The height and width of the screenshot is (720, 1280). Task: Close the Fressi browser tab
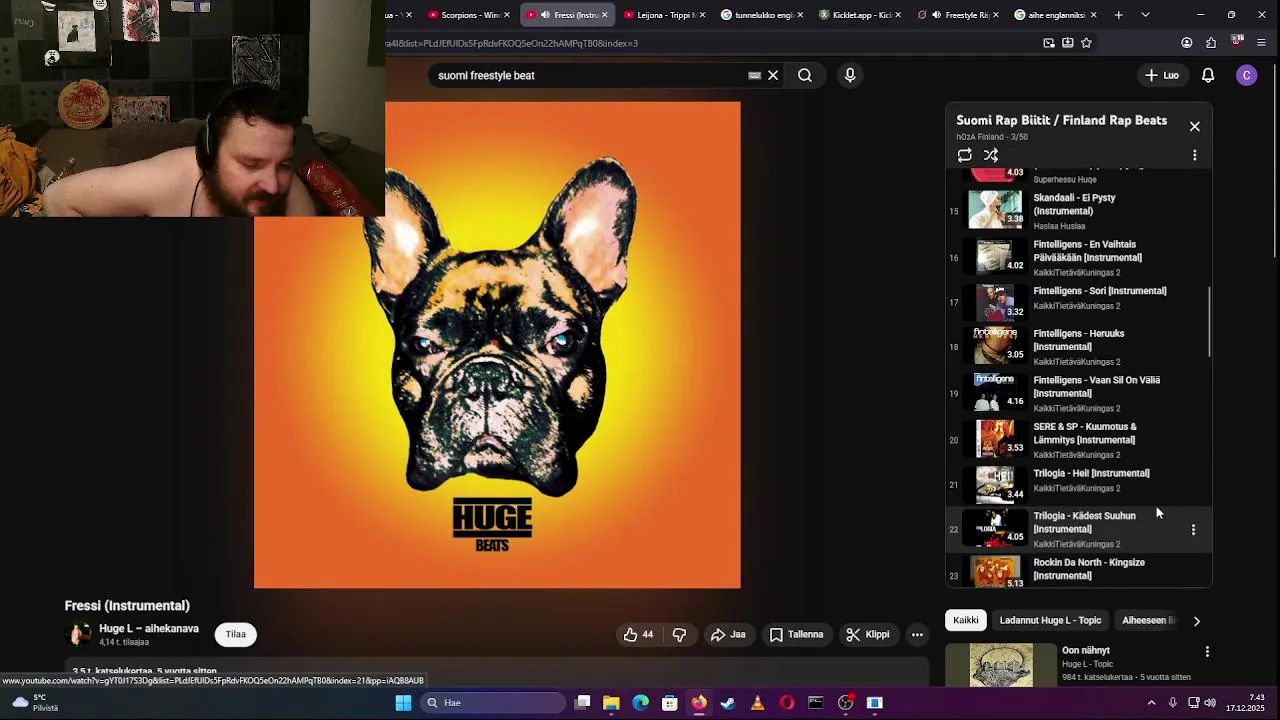point(604,15)
